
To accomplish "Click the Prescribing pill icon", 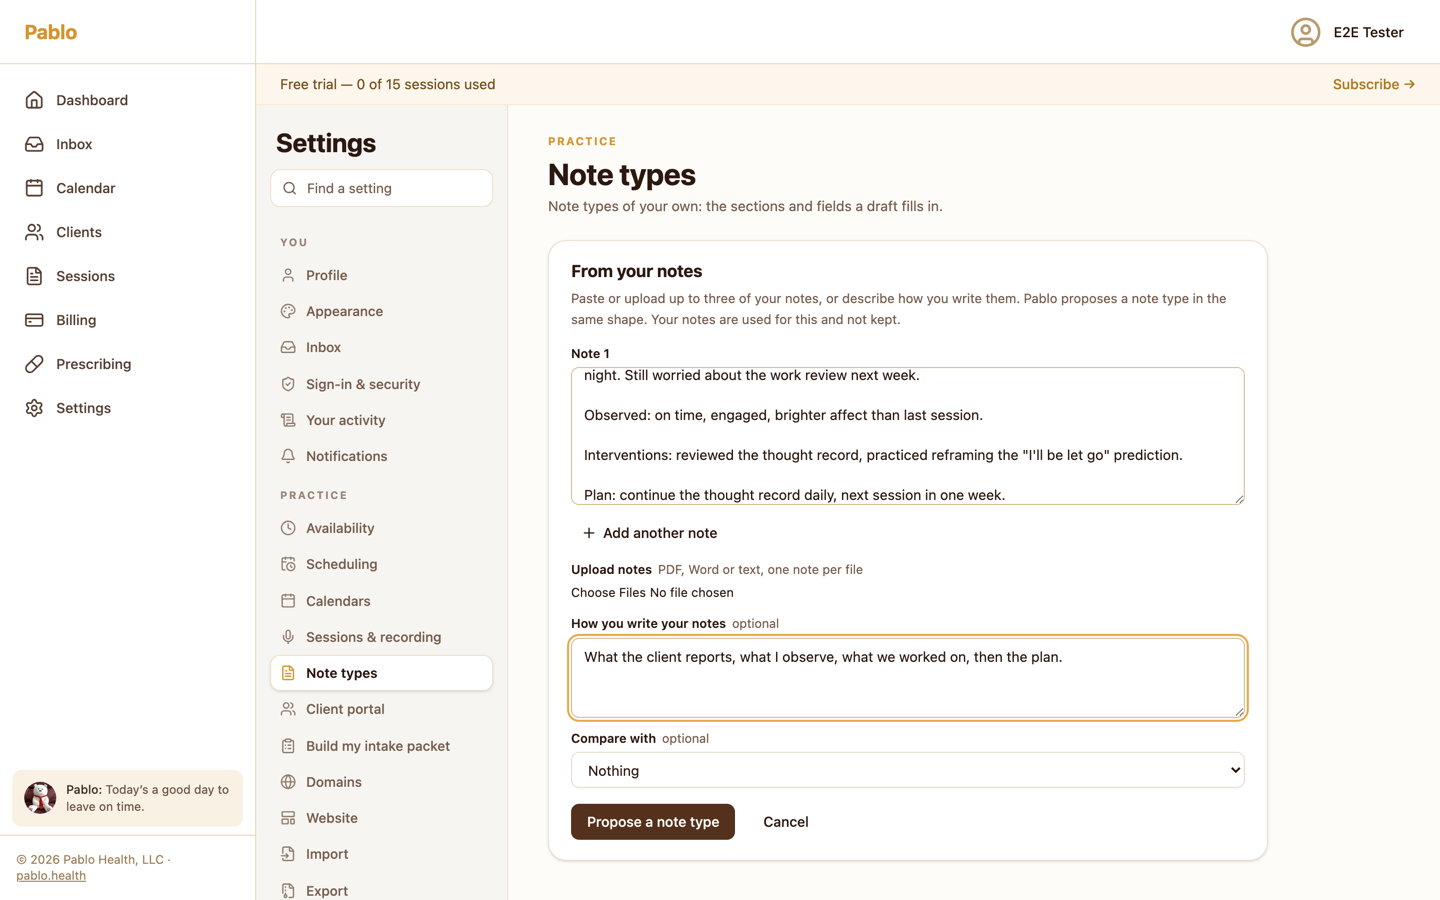I will point(34,364).
